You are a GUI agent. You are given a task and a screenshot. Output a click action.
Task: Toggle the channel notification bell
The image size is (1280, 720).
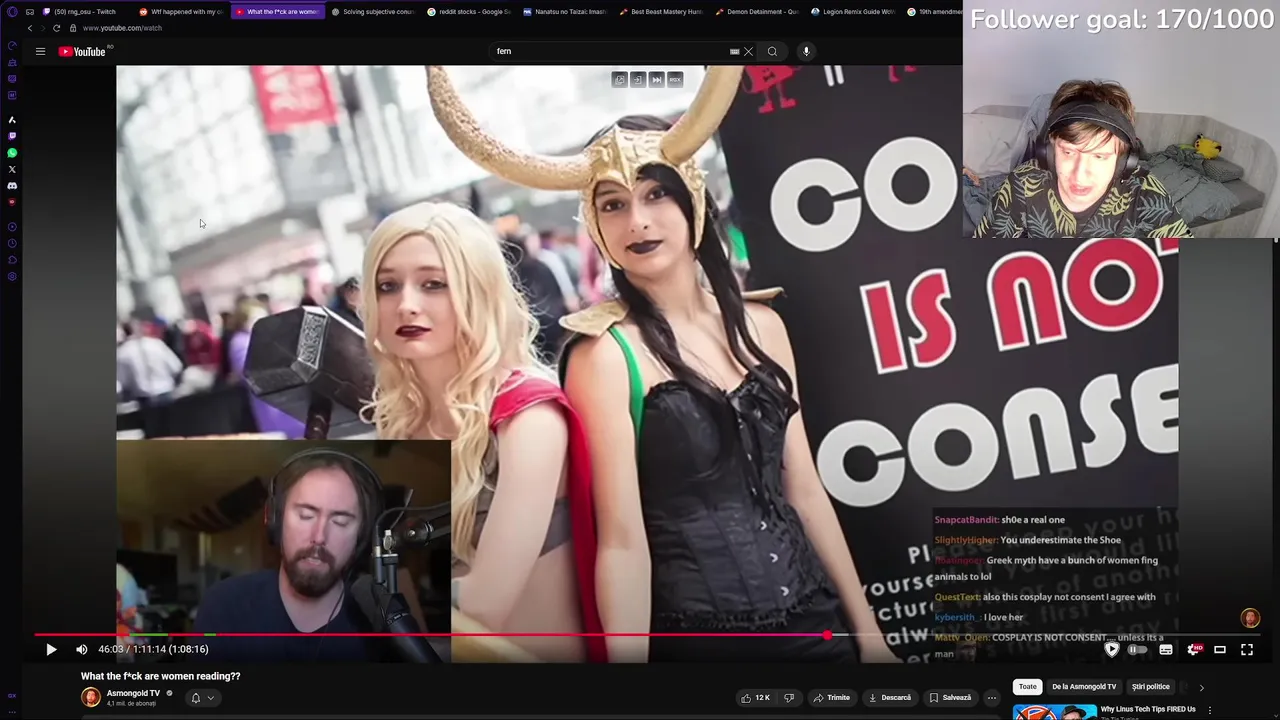(x=195, y=698)
